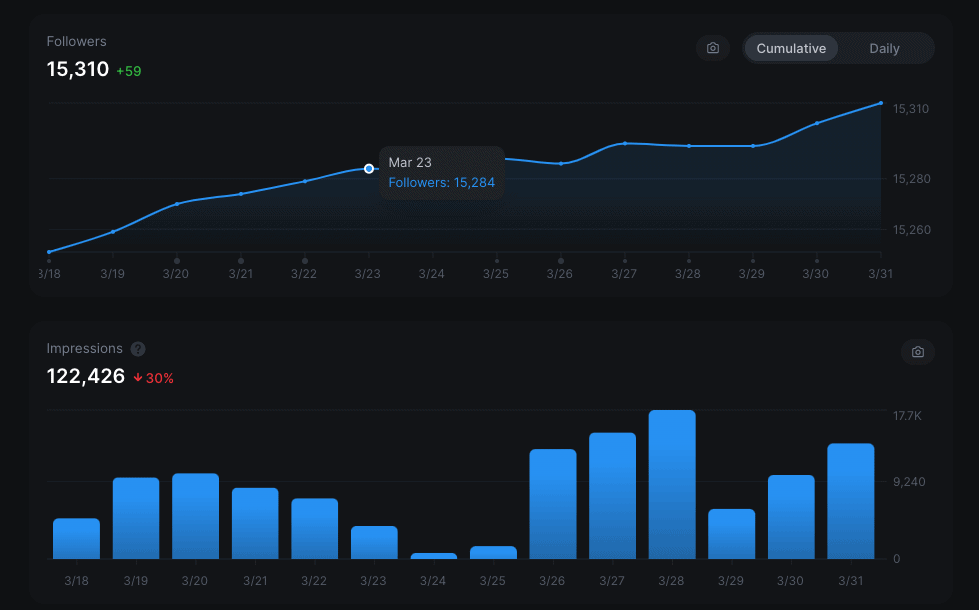Switch the Followers chart to Cumulative view
This screenshot has height=610, width=979.
click(791, 48)
